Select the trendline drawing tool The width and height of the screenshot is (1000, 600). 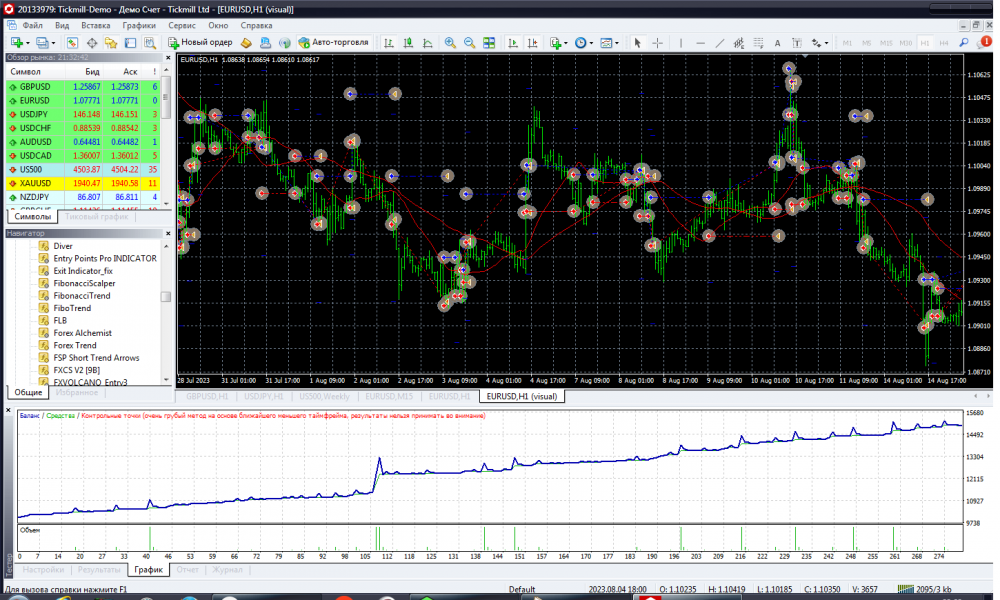[x=719, y=43]
